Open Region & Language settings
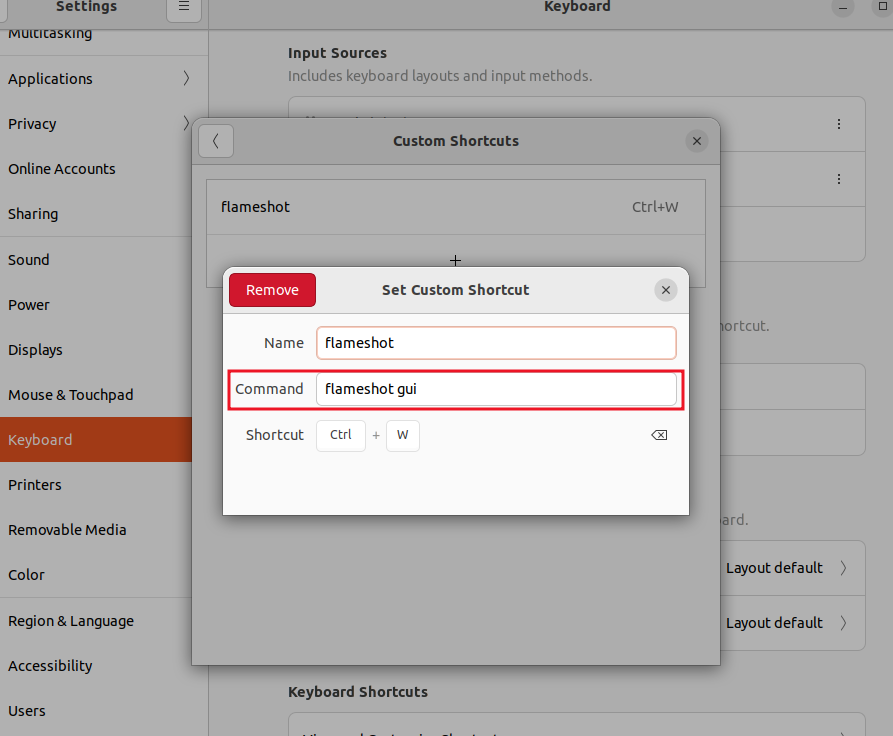Screen dimensions: 893x736 96,621
